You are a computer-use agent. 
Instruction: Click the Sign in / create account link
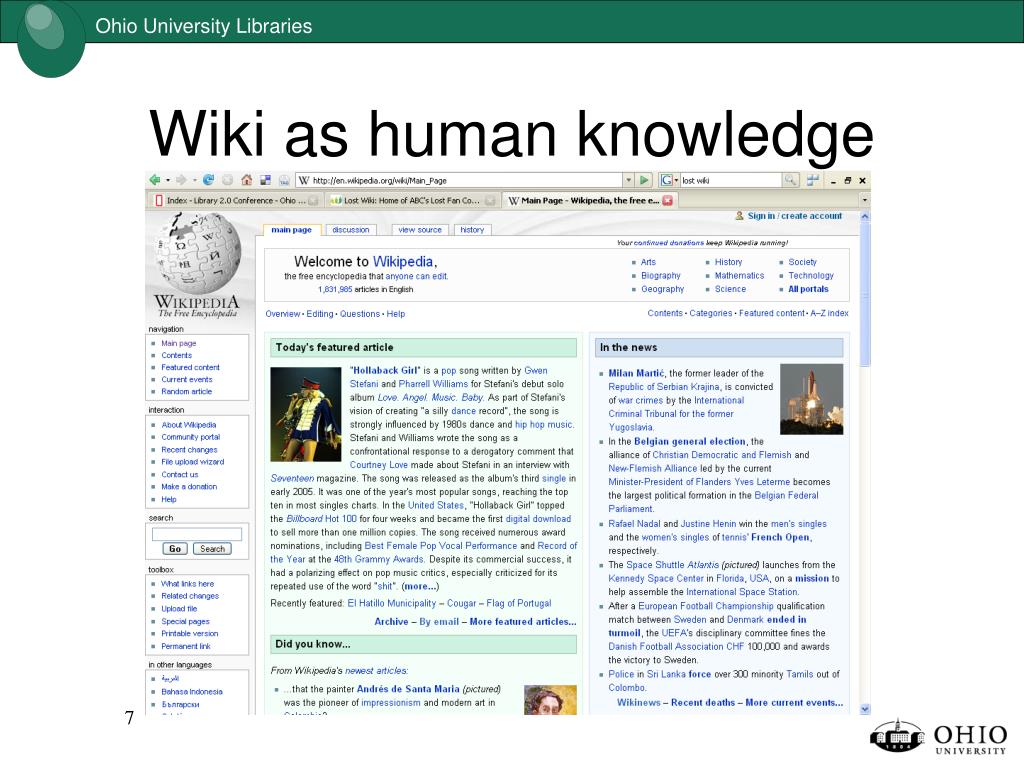point(795,216)
